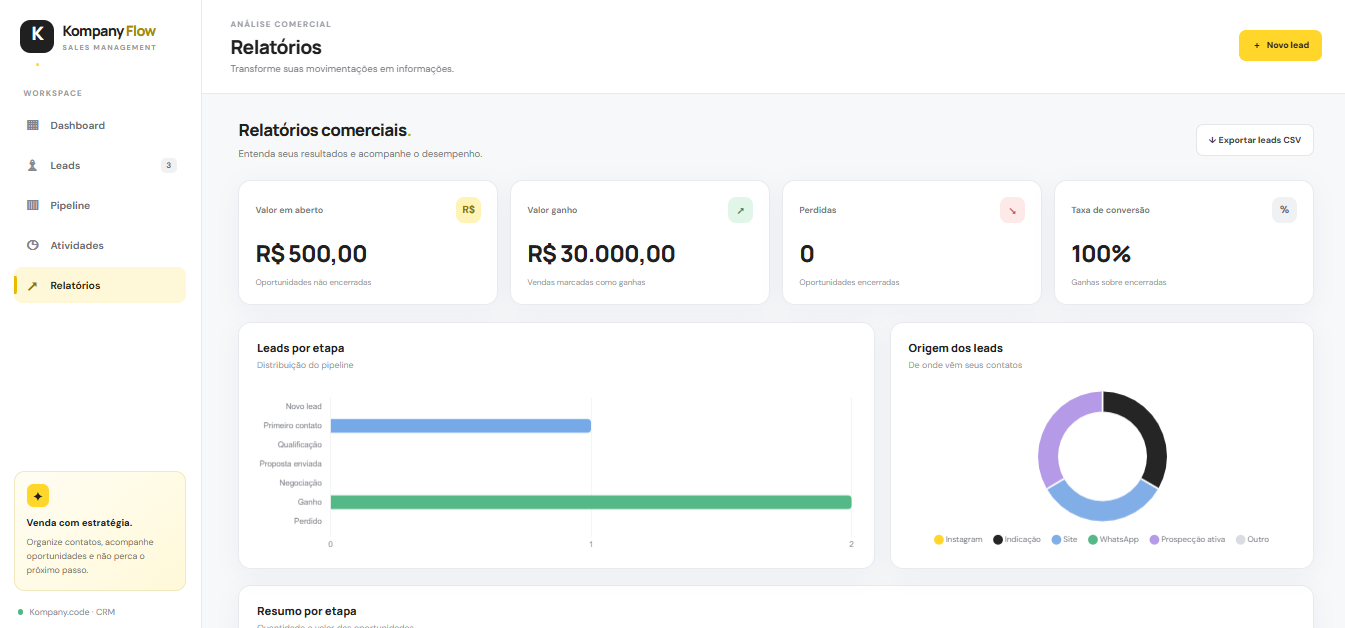Viewport: 1345px width, 628px height.
Task: Click the Outro legend swatch
Action: [1240, 540]
